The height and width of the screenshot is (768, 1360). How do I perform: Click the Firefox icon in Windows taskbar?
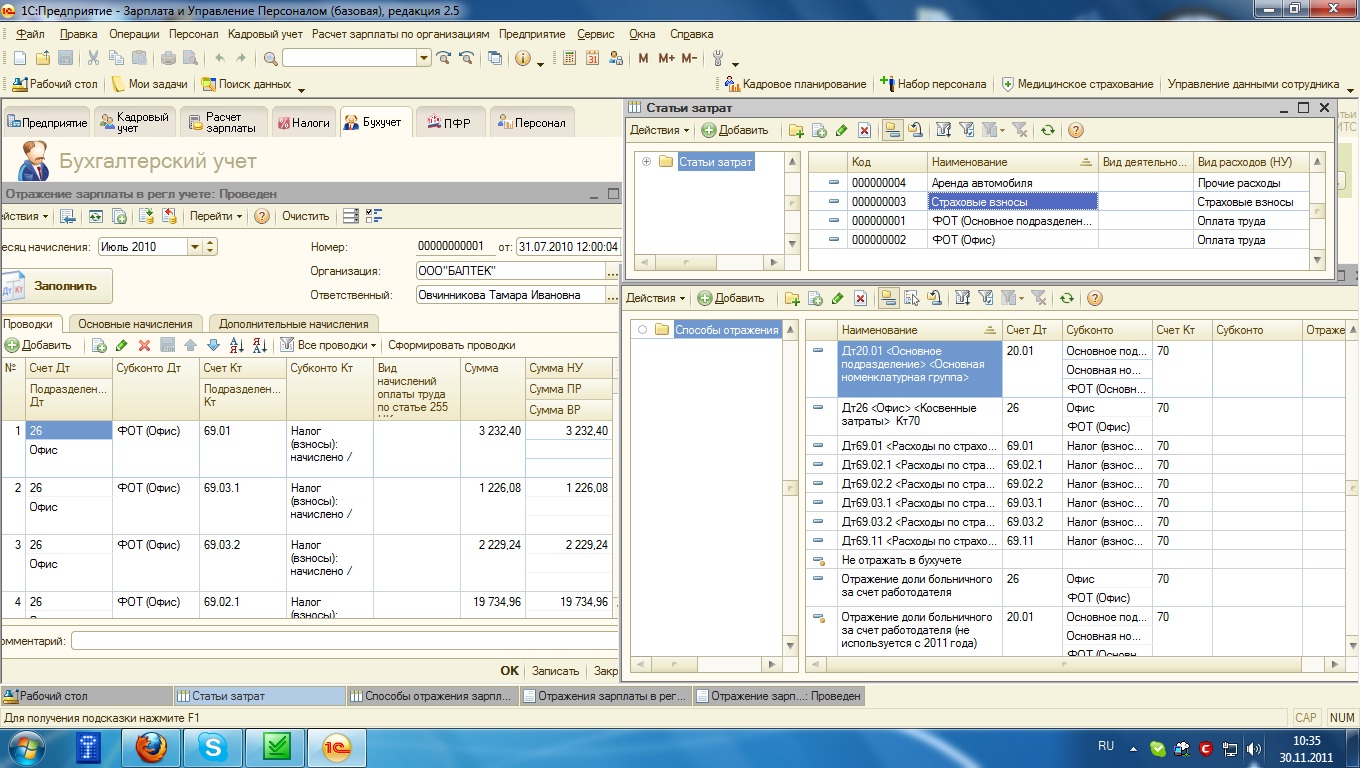coord(150,746)
